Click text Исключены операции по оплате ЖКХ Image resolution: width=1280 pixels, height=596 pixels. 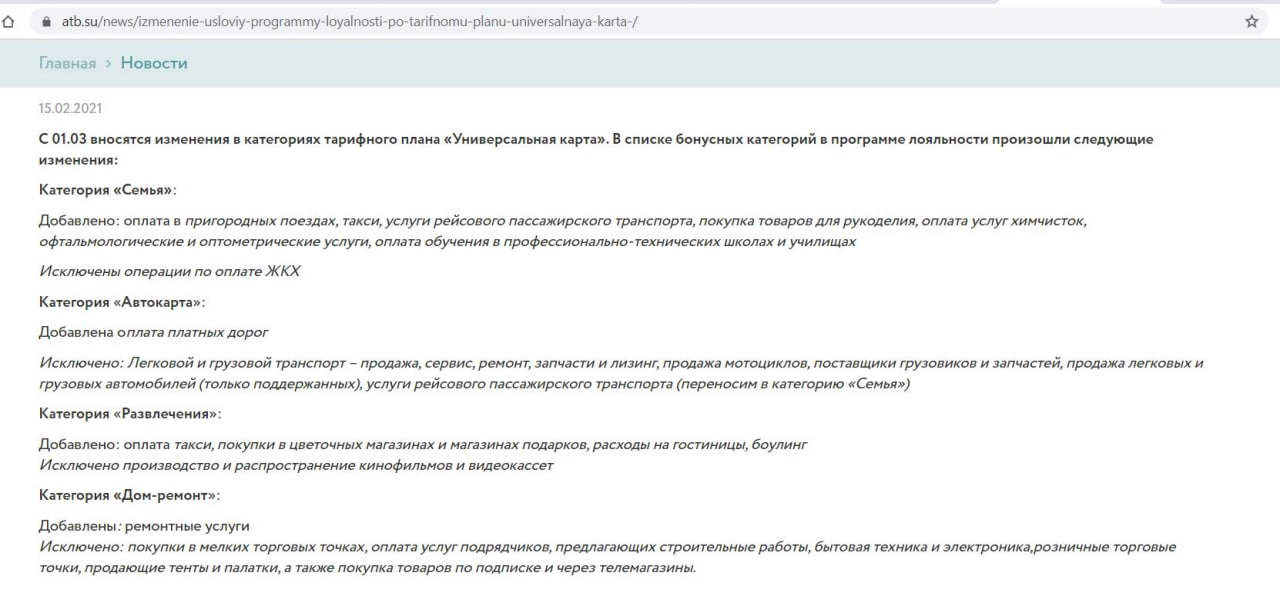tap(170, 271)
